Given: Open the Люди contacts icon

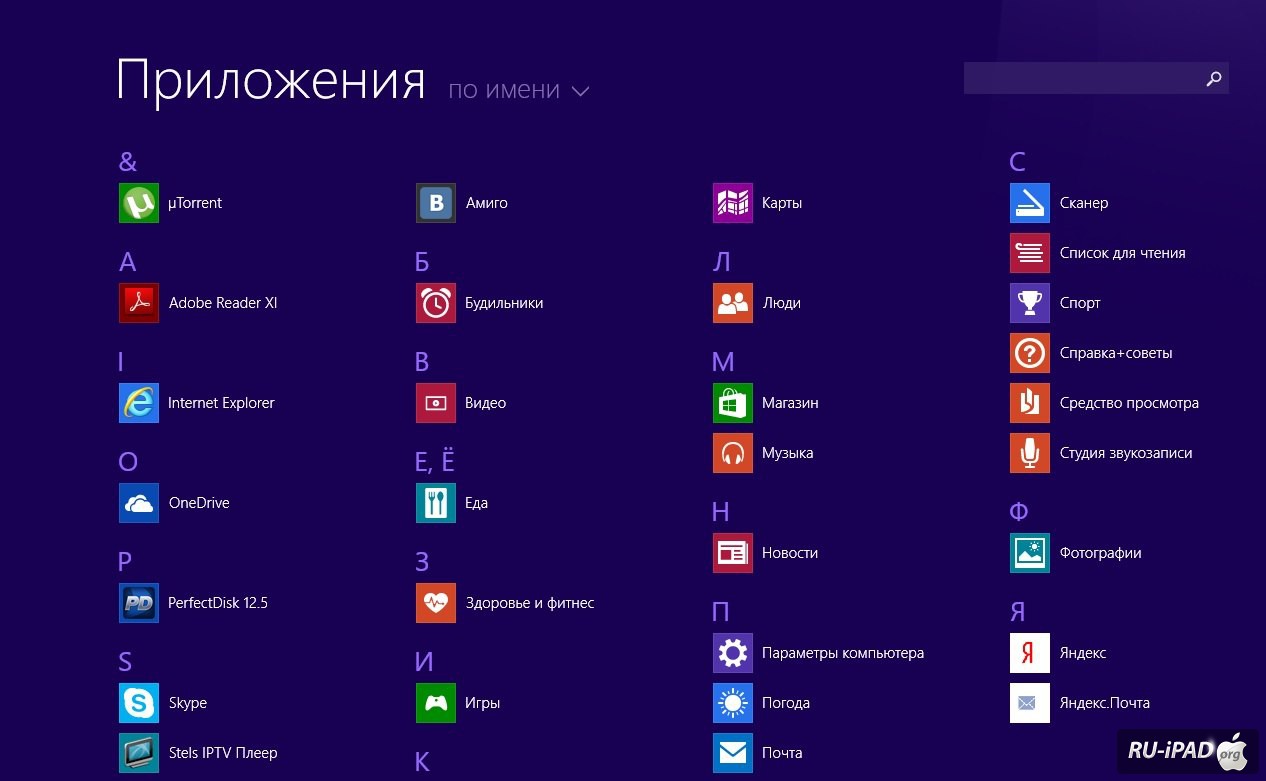Looking at the screenshot, I should [733, 303].
